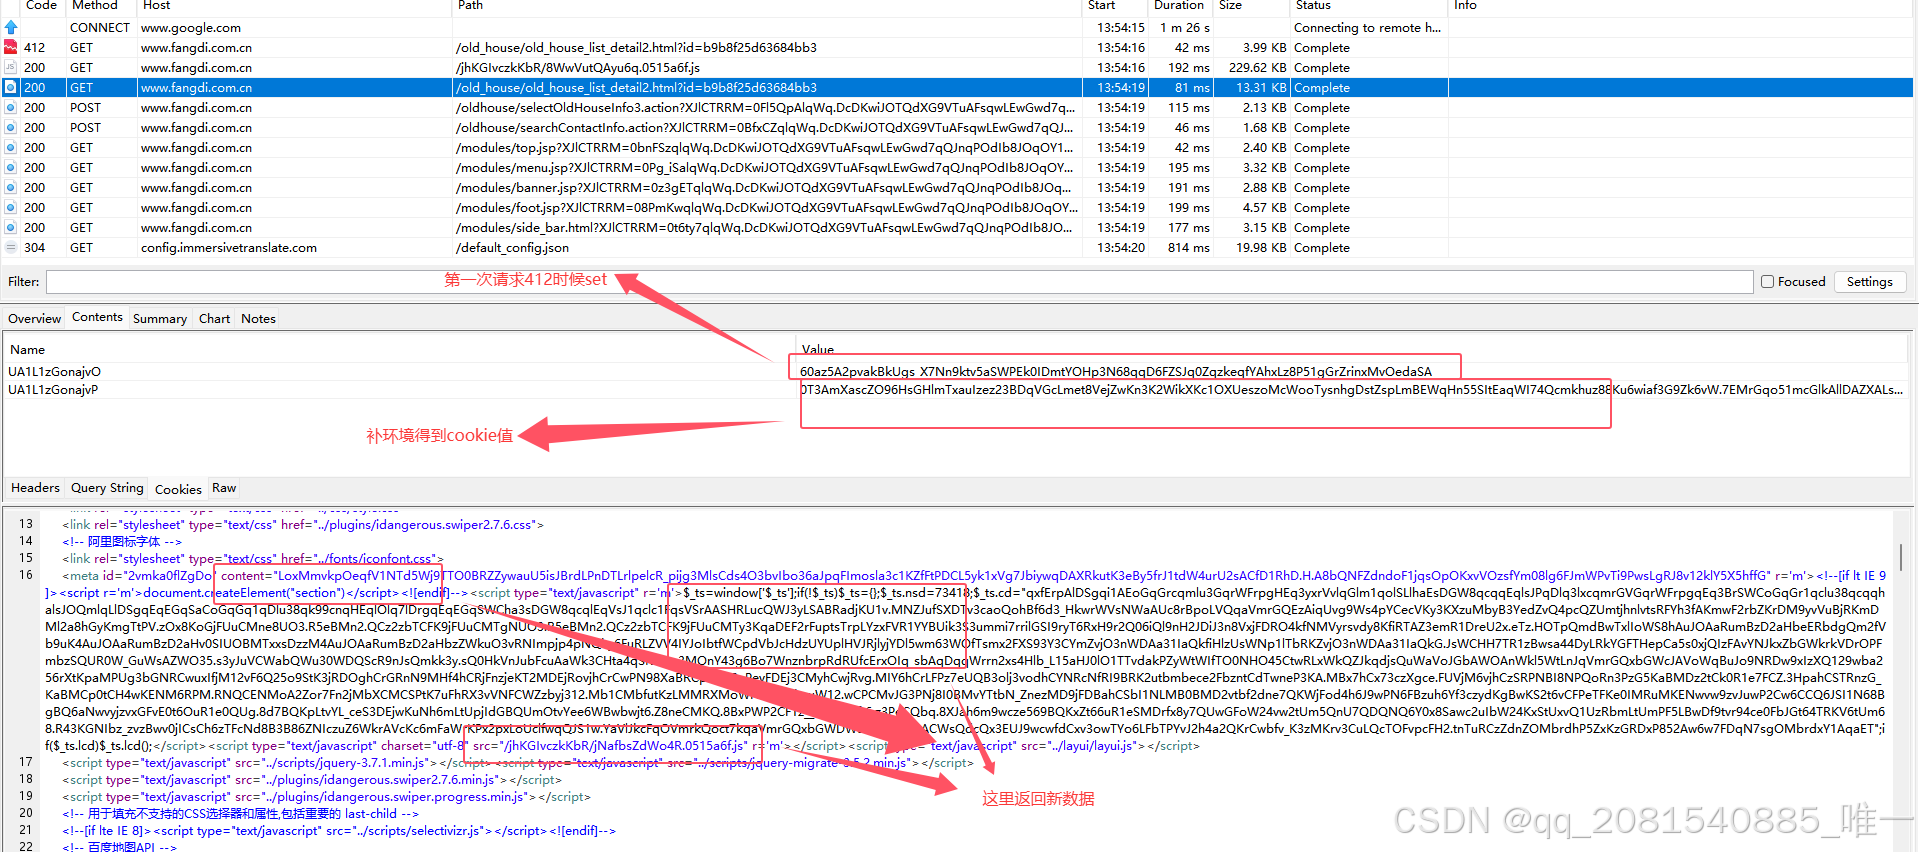Click the icon of the searchContactInfo.action row
The height and width of the screenshot is (852, 1919).
click(10, 127)
